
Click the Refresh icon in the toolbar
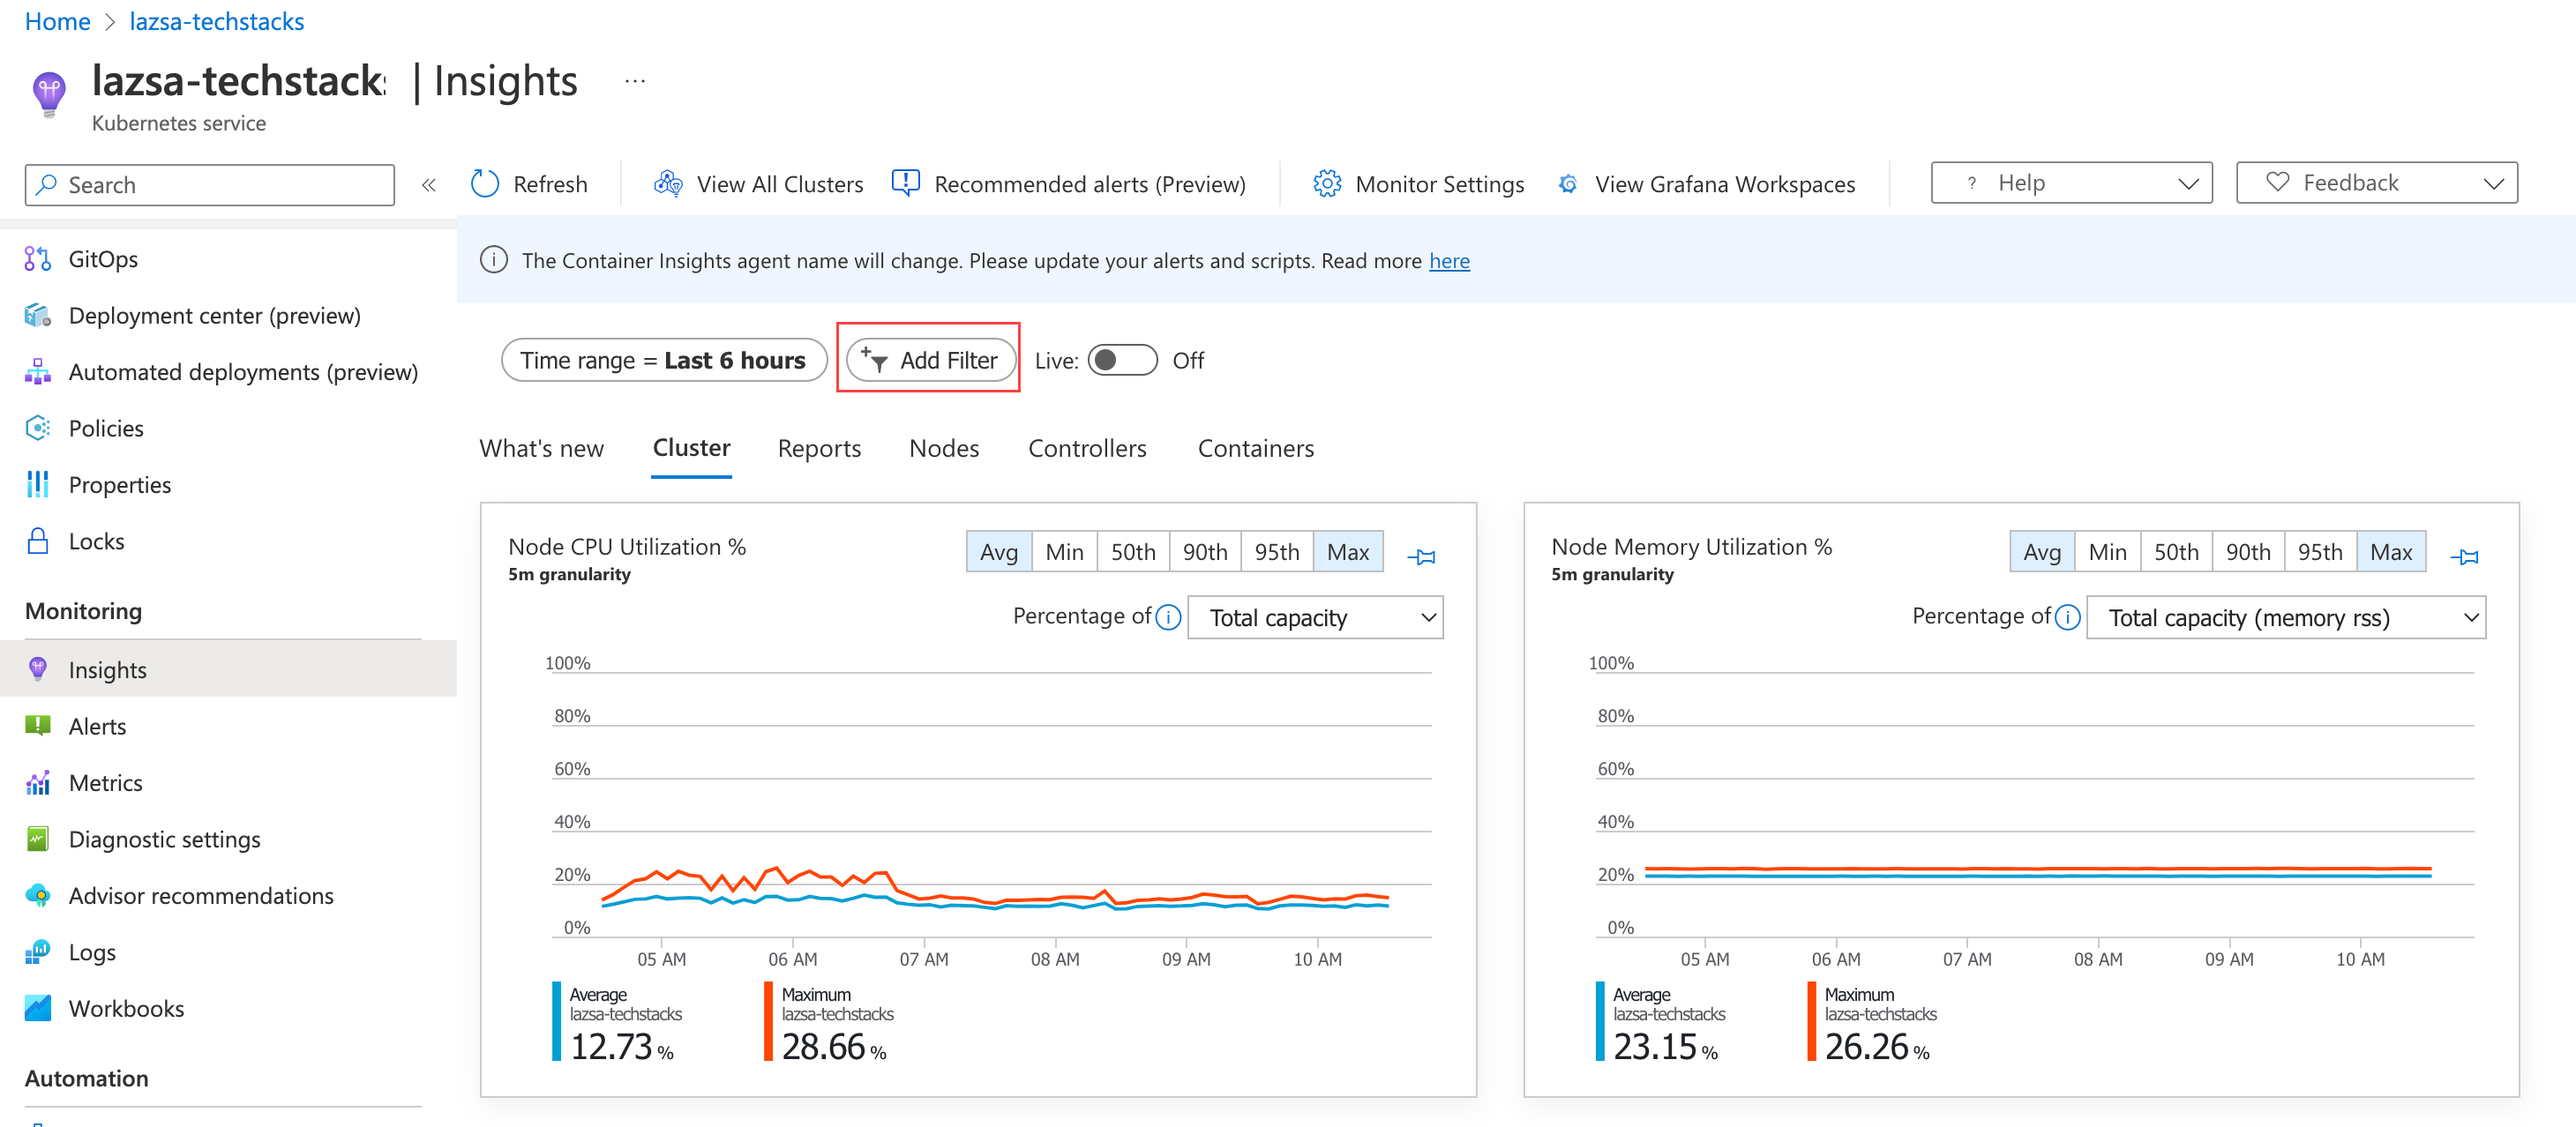click(x=485, y=184)
